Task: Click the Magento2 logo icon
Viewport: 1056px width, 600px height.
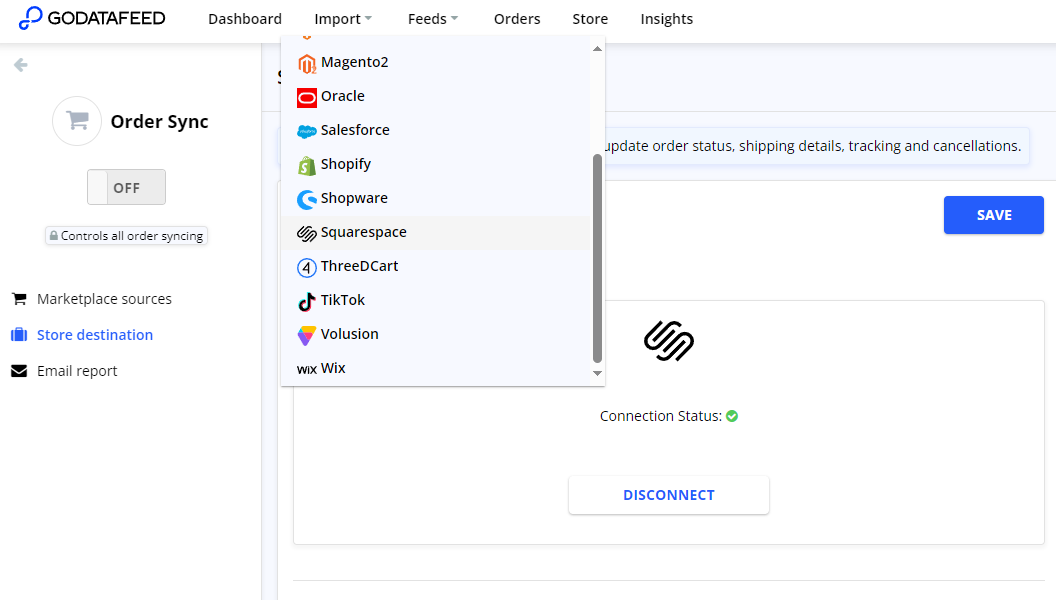Action: click(x=306, y=63)
